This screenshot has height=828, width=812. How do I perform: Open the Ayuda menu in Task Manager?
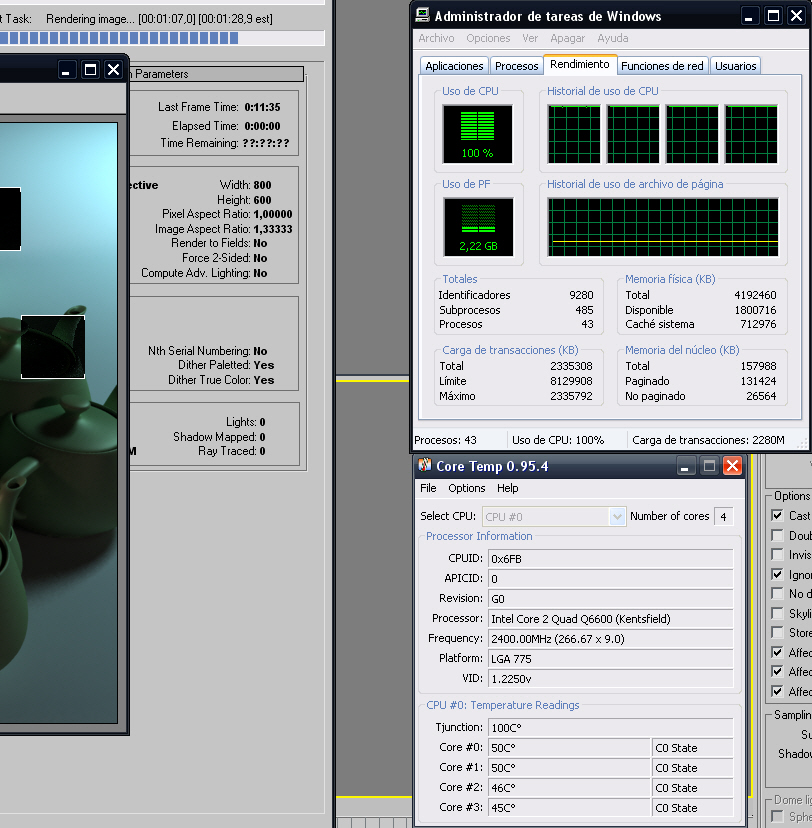[x=612, y=38]
